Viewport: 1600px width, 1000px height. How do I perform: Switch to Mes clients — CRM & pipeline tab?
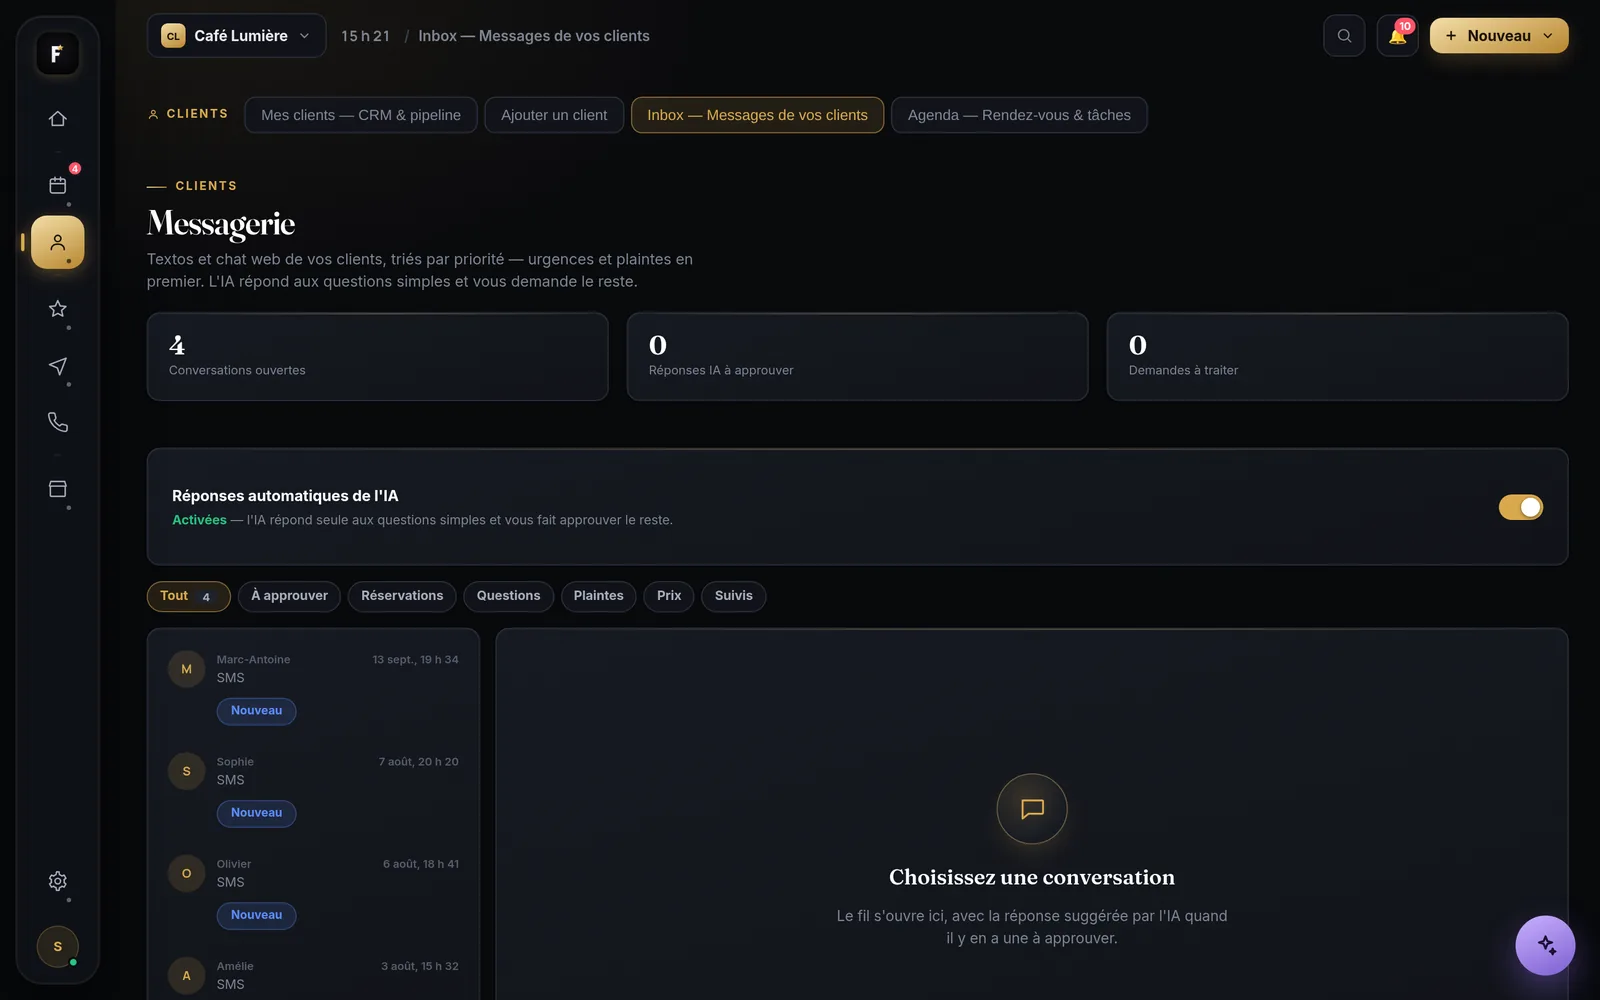click(361, 115)
